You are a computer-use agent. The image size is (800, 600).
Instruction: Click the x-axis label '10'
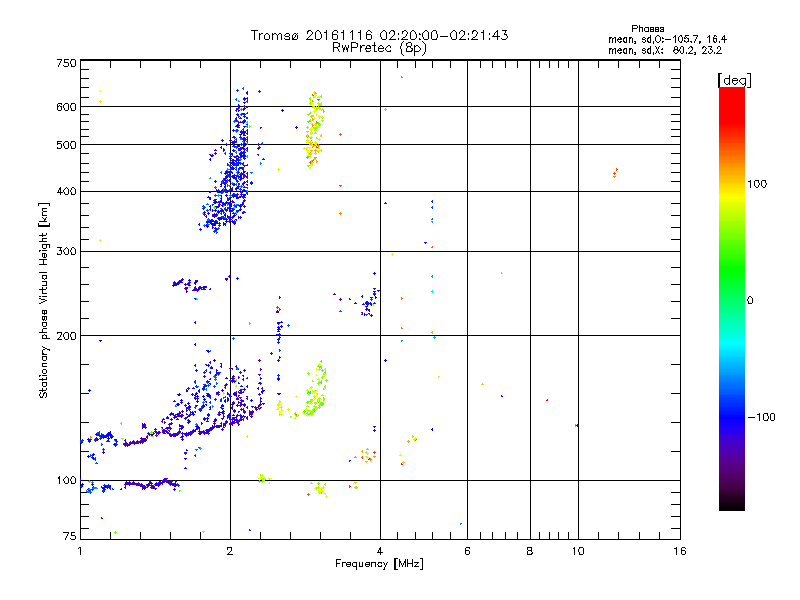click(578, 551)
